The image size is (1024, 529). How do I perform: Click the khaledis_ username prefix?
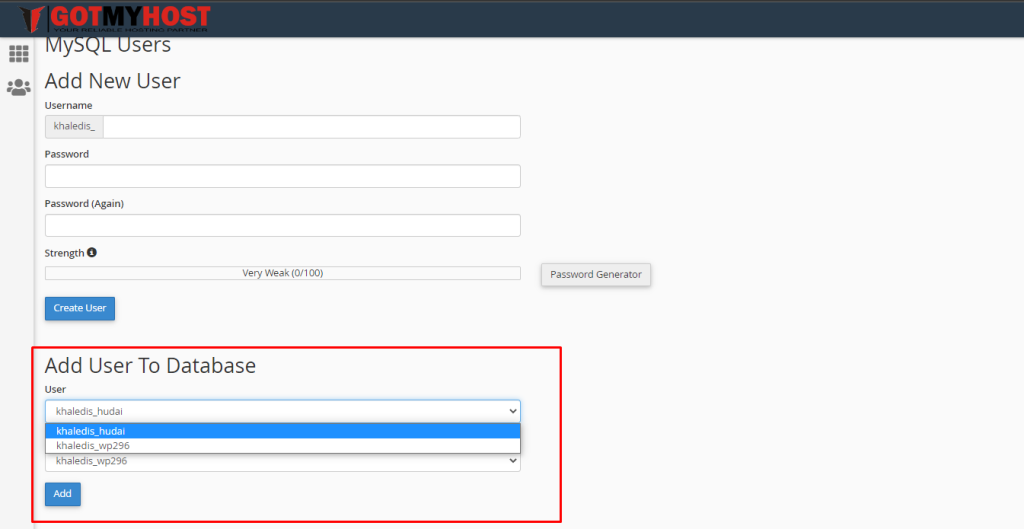[74, 127]
